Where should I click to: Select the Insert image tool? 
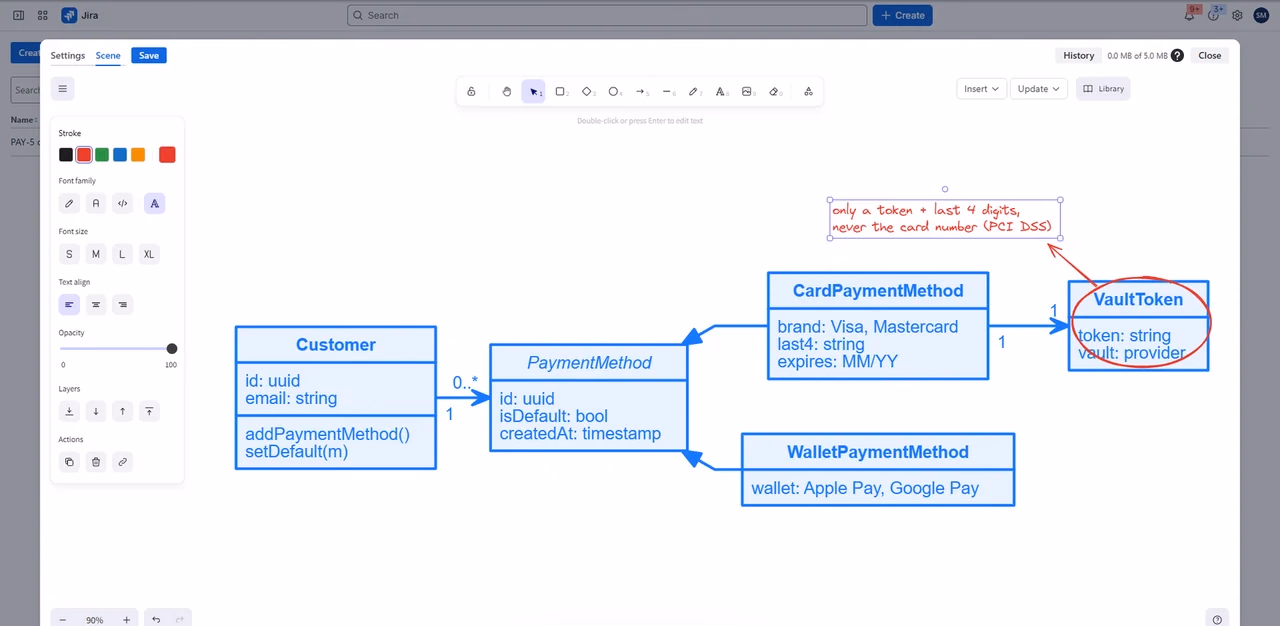[747, 91]
